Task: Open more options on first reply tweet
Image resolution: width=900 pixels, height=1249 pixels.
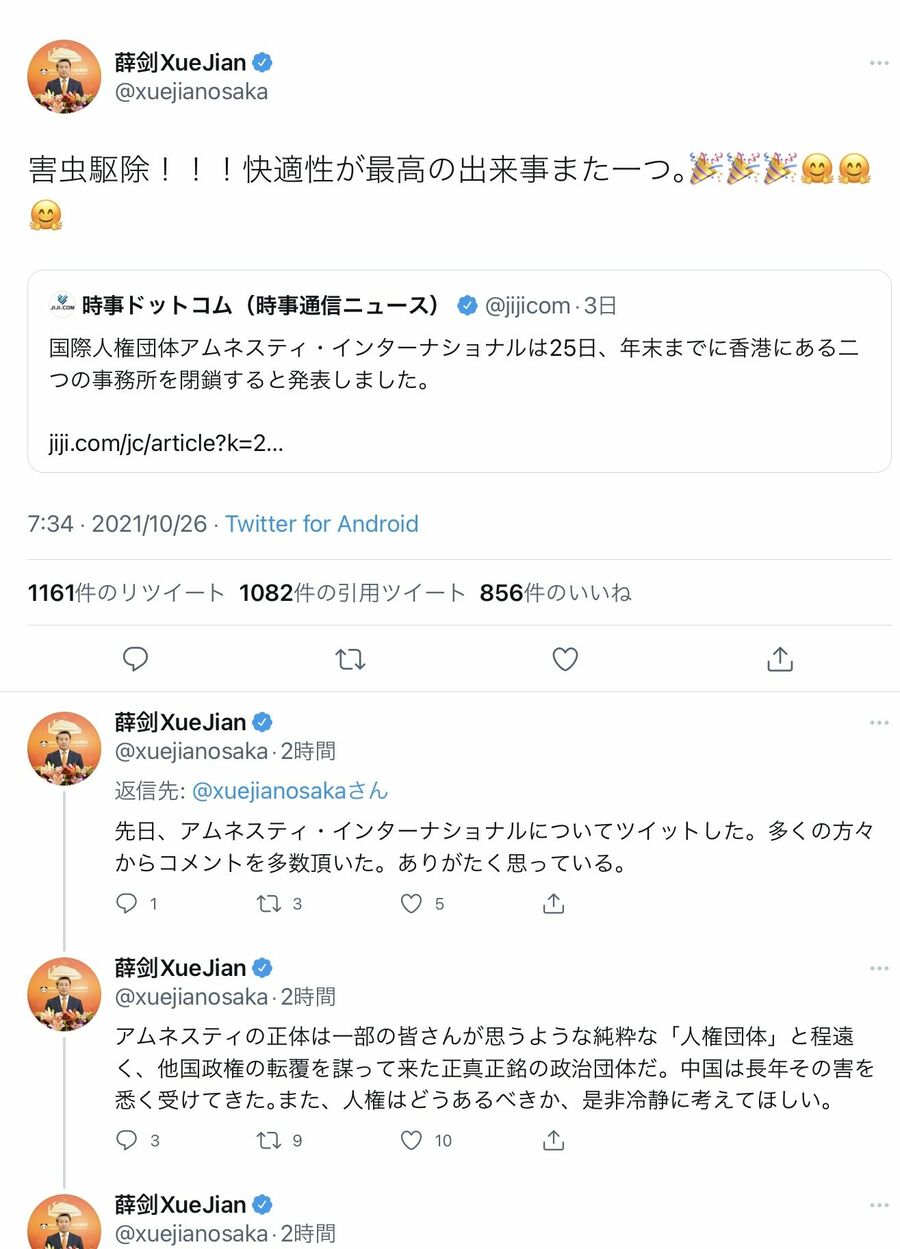Action: (x=878, y=723)
